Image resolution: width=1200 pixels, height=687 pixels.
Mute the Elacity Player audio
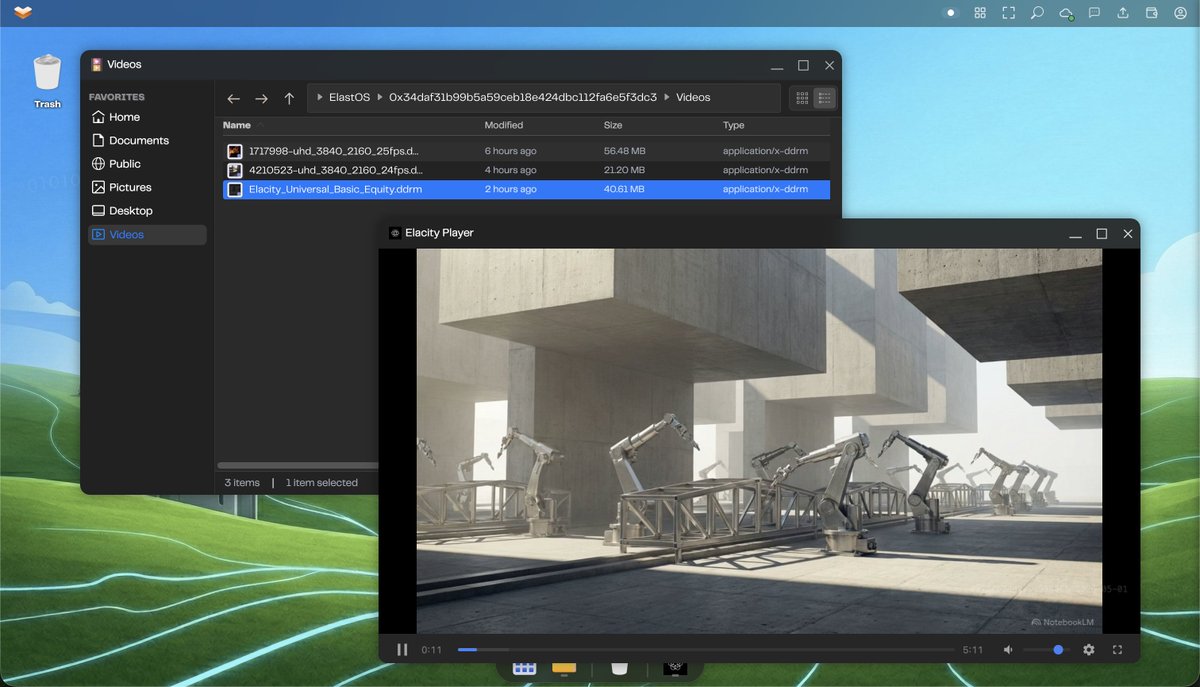(x=1008, y=650)
